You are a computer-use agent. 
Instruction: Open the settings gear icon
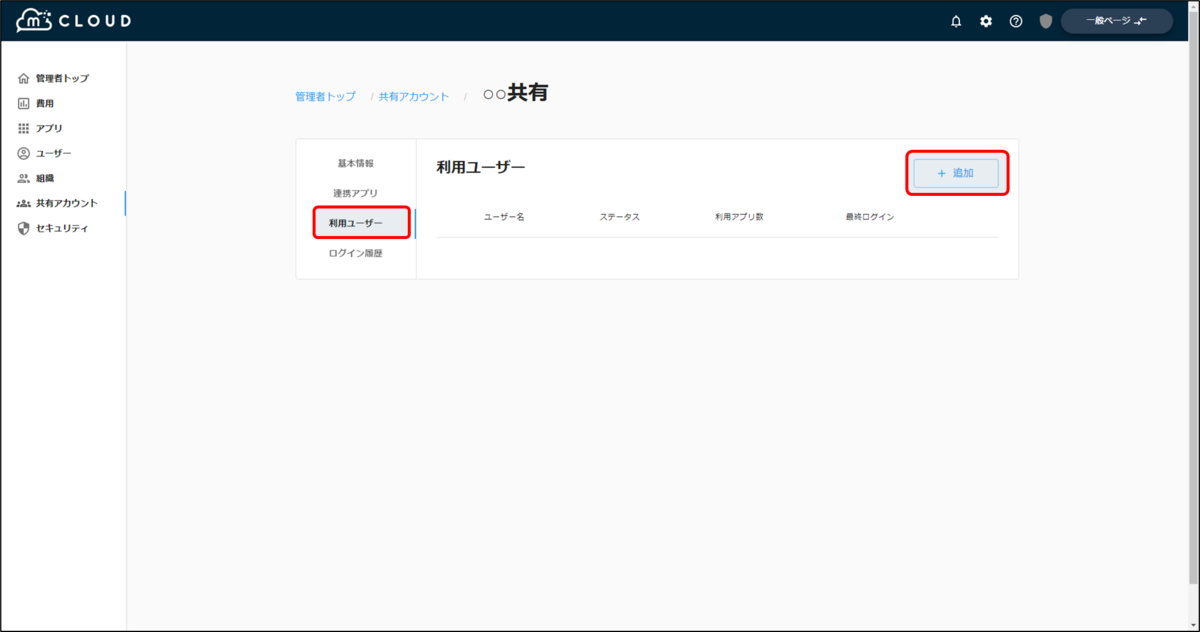[x=986, y=21]
